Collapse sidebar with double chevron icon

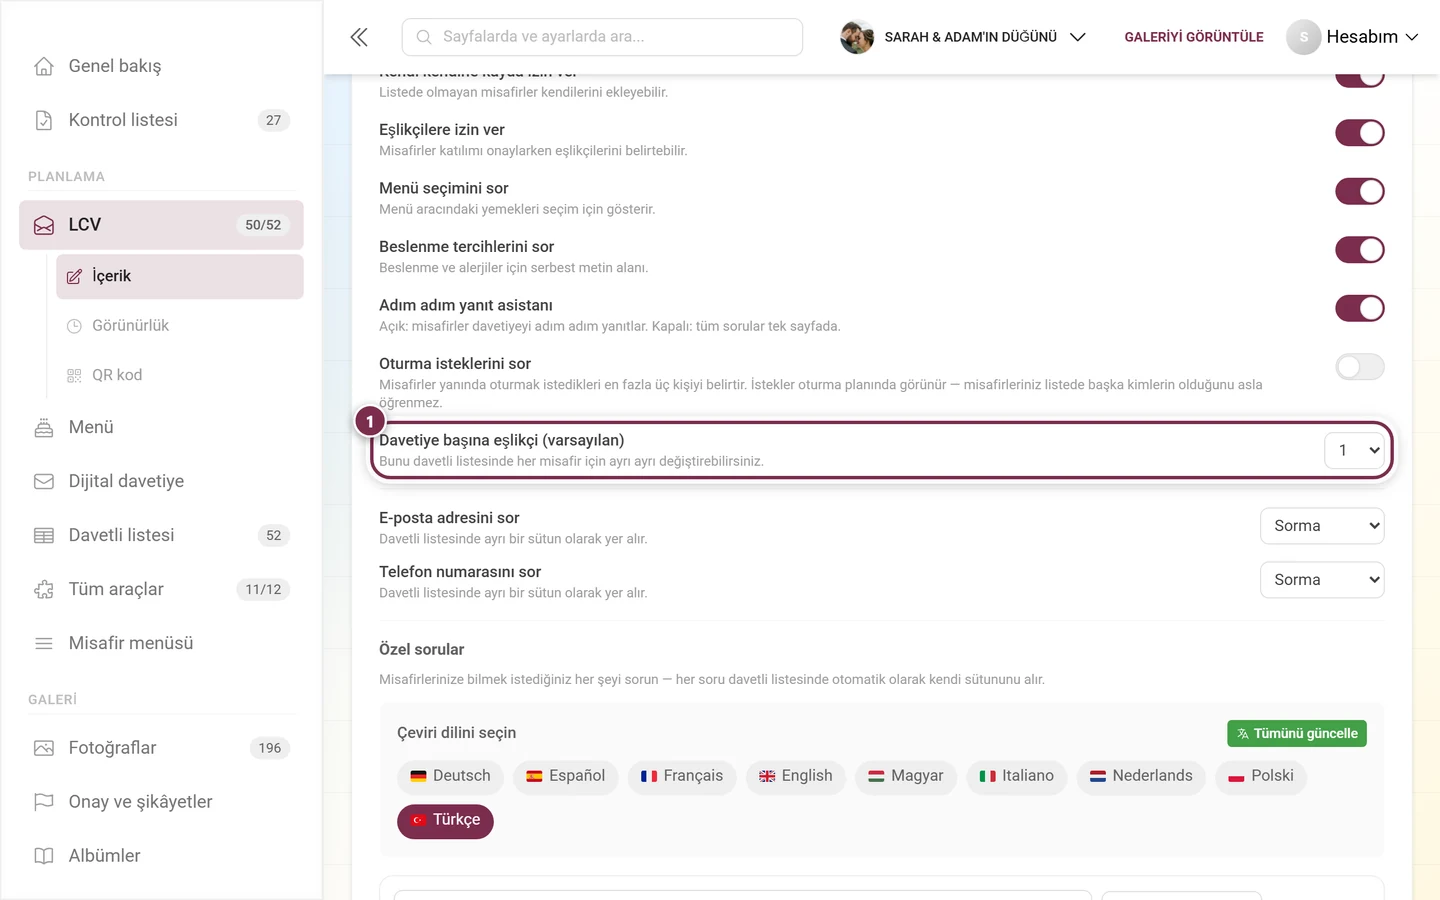pyautogui.click(x=359, y=37)
